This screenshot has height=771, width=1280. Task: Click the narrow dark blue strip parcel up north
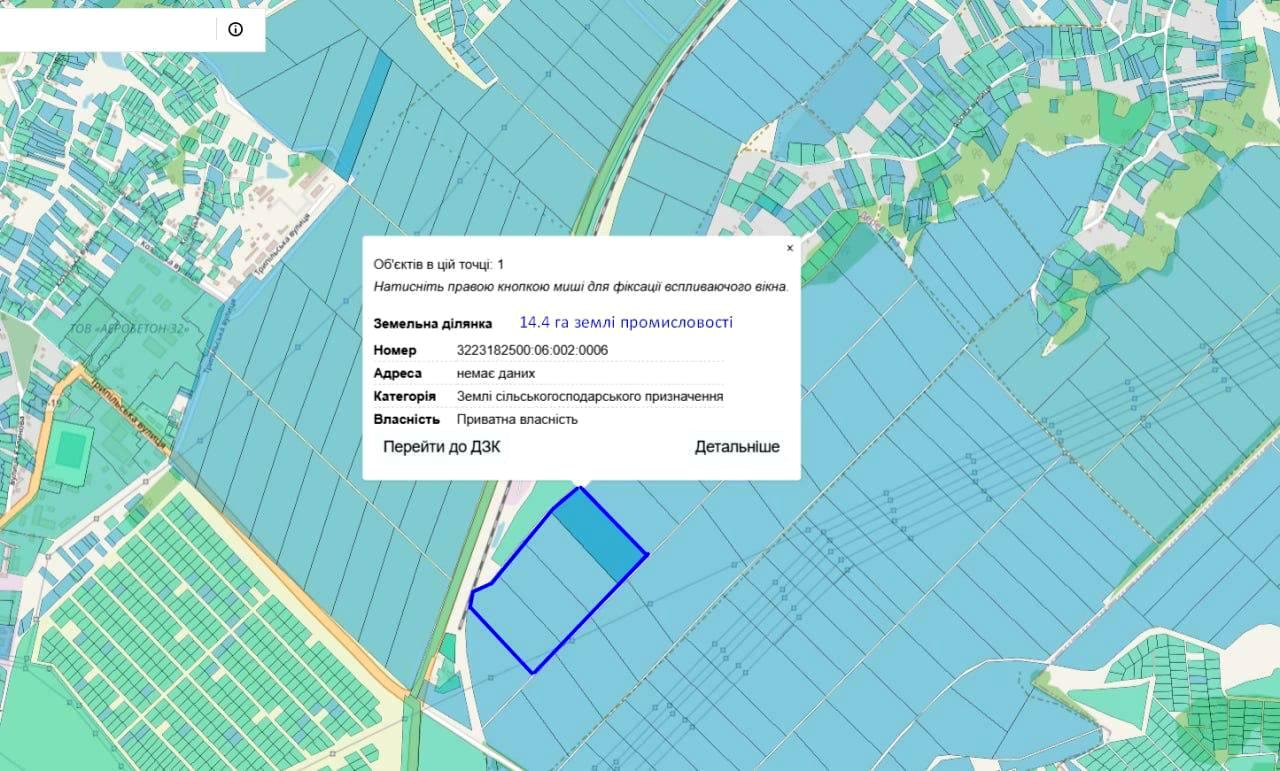(363, 115)
